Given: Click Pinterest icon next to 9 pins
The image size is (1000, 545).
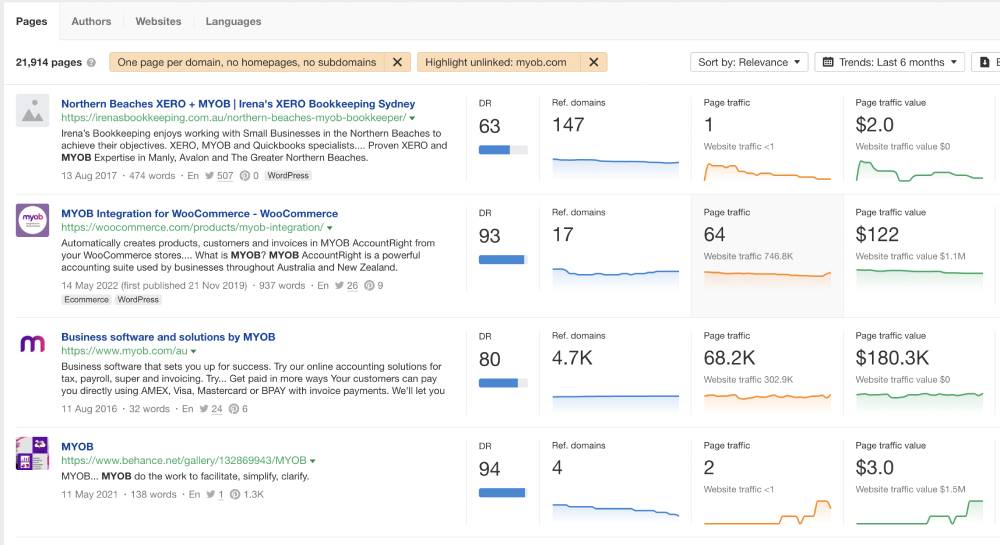Looking at the screenshot, I should 369,286.
